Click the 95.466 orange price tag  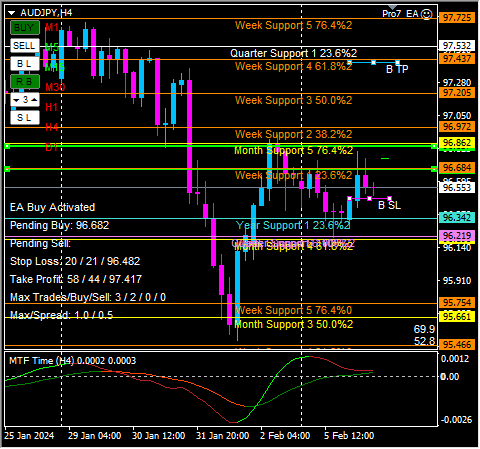(457, 344)
